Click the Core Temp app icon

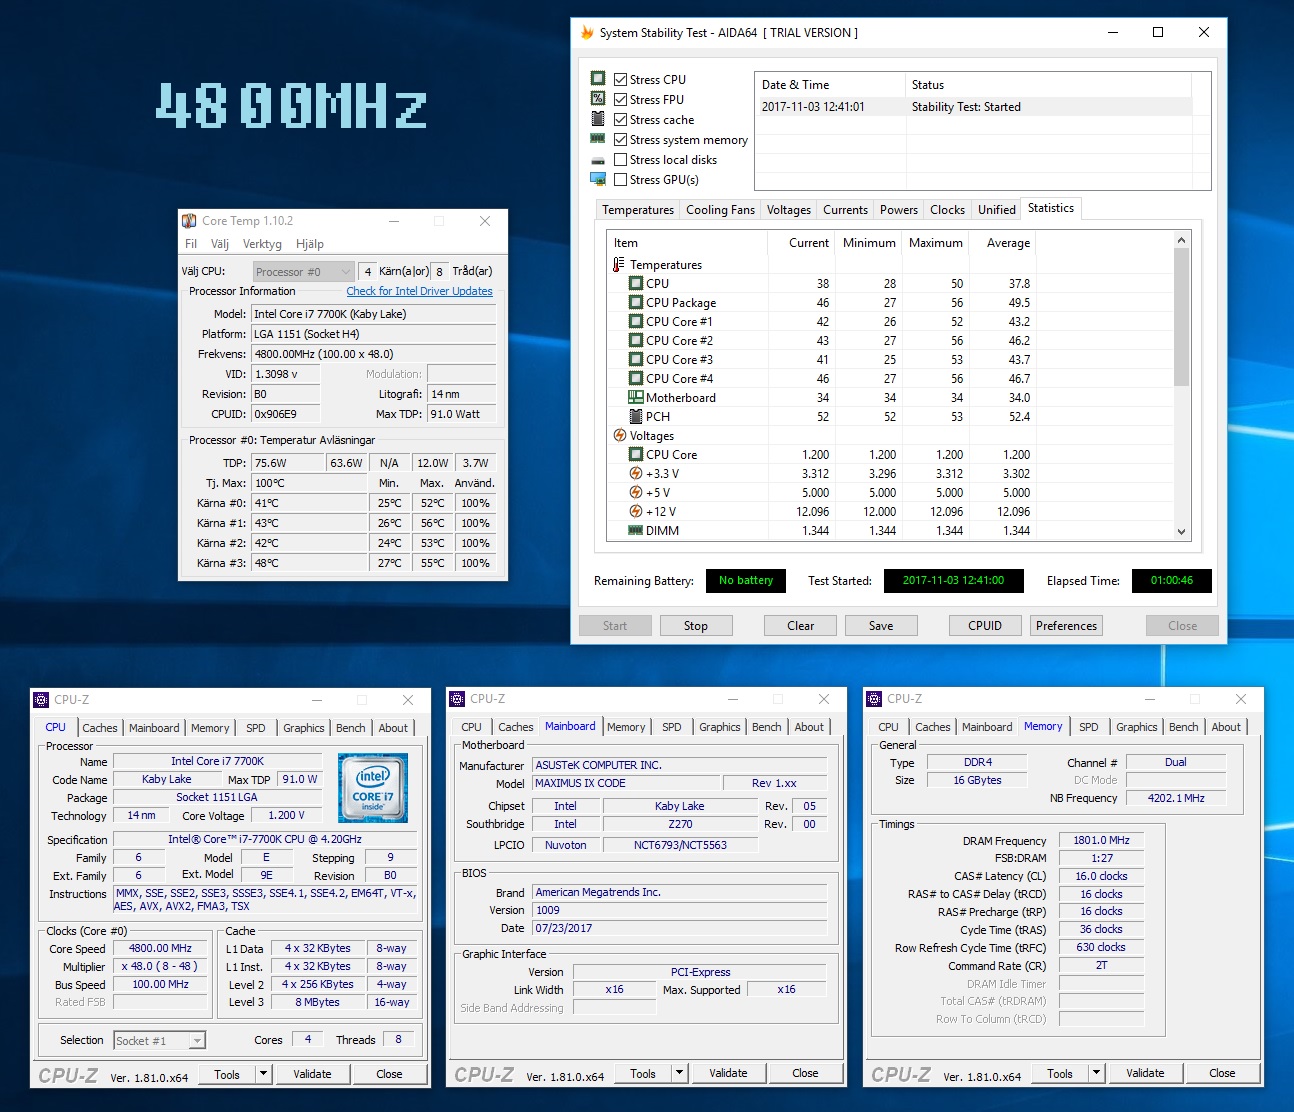point(189,221)
